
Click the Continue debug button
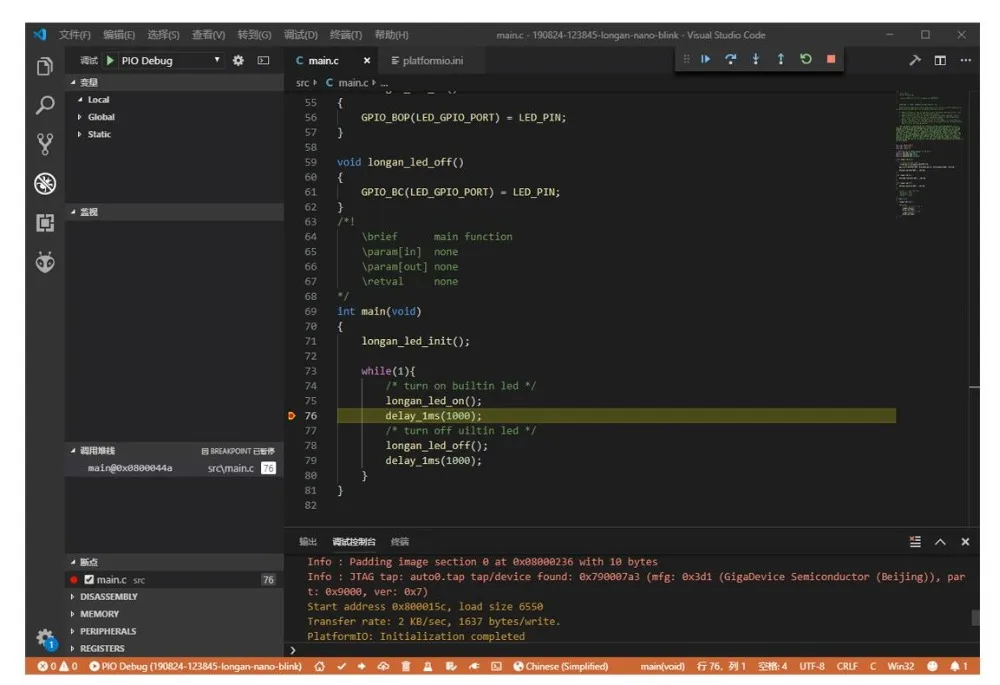pos(705,59)
